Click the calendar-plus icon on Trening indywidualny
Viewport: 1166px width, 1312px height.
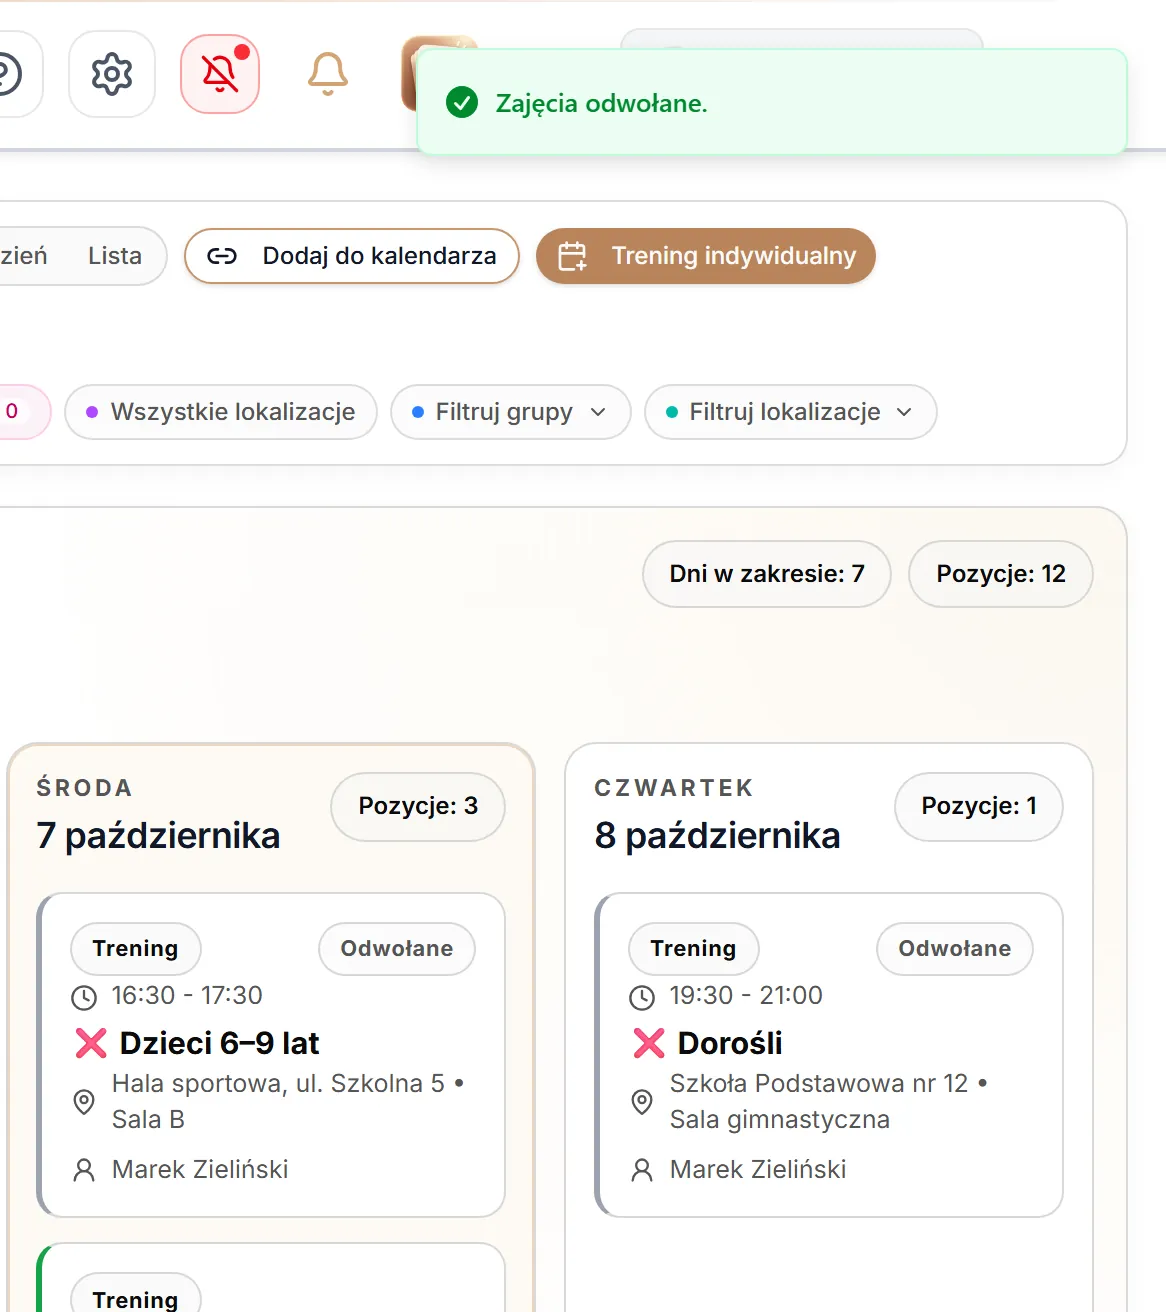click(573, 256)
